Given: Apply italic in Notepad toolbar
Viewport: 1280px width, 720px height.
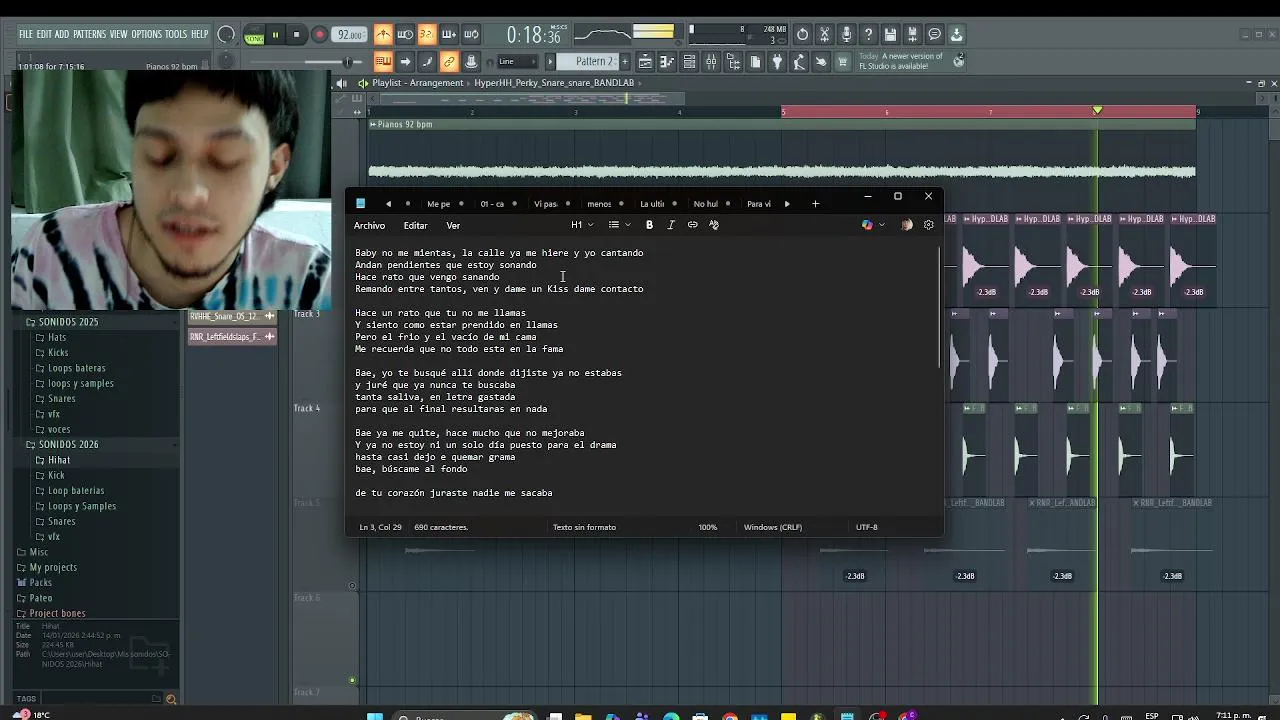Looking at the screenshot, I should 671,225.
